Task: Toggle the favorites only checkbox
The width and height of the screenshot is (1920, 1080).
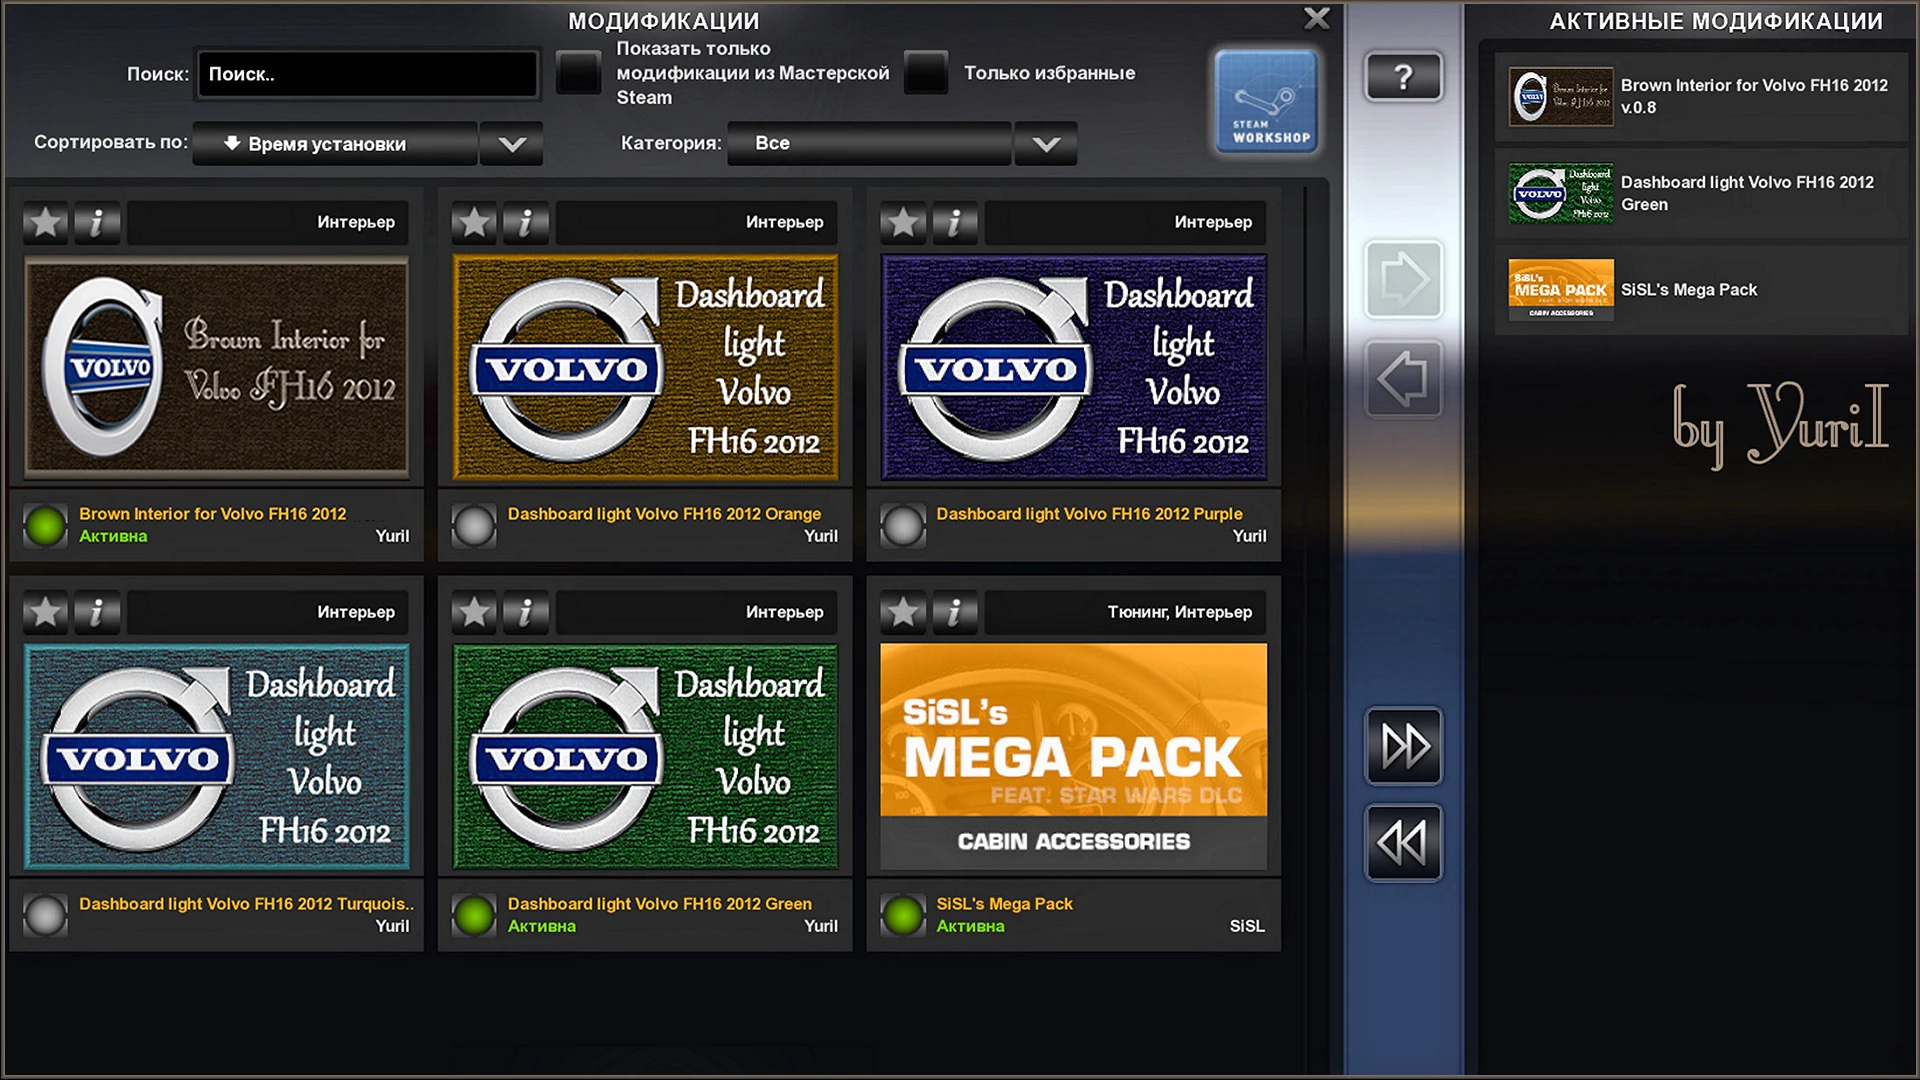Action: click(x=925, y=73)
